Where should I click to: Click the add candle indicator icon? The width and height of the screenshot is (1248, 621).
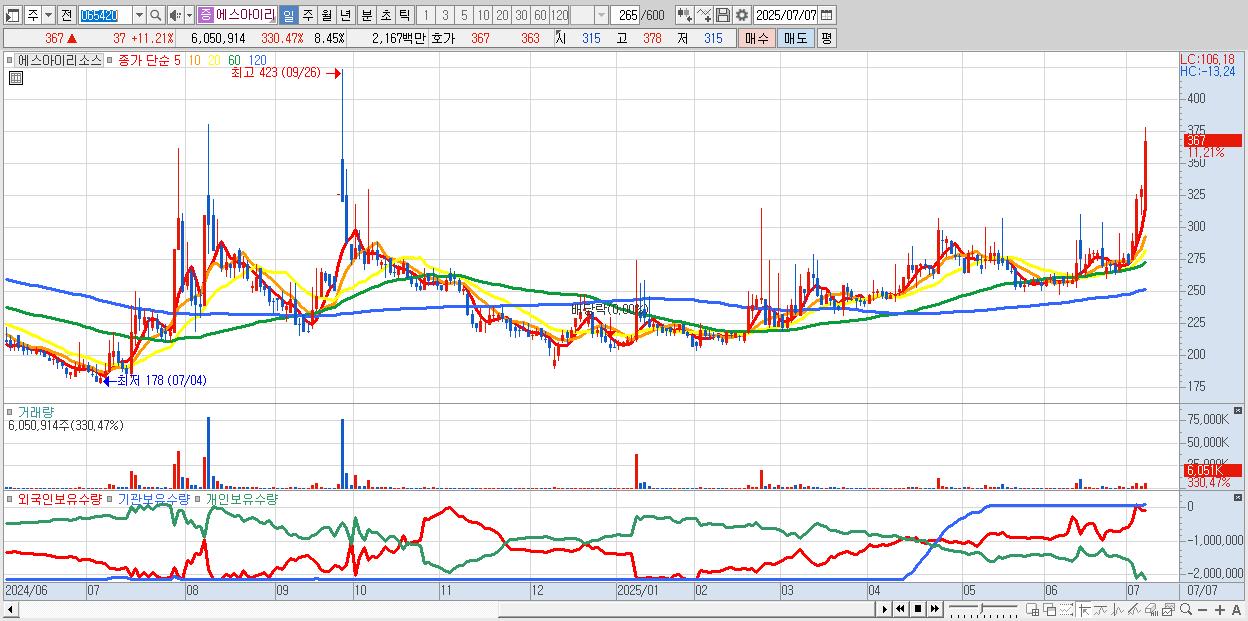tap(685, 15)
